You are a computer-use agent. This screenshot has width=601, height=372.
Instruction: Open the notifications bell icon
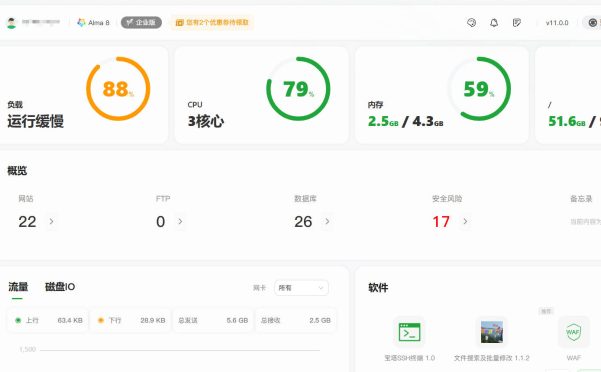(x=494, y=23)
